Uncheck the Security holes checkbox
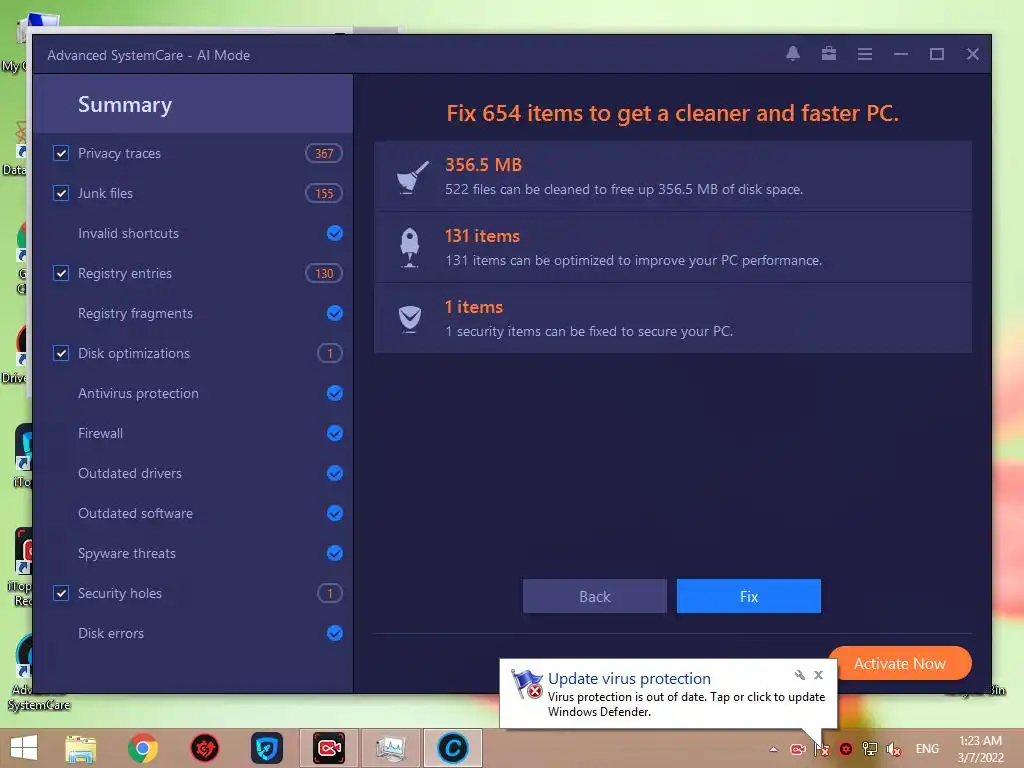Viewport: 1024px width, 768px height. pyautogui.click(x=61, y=593)
